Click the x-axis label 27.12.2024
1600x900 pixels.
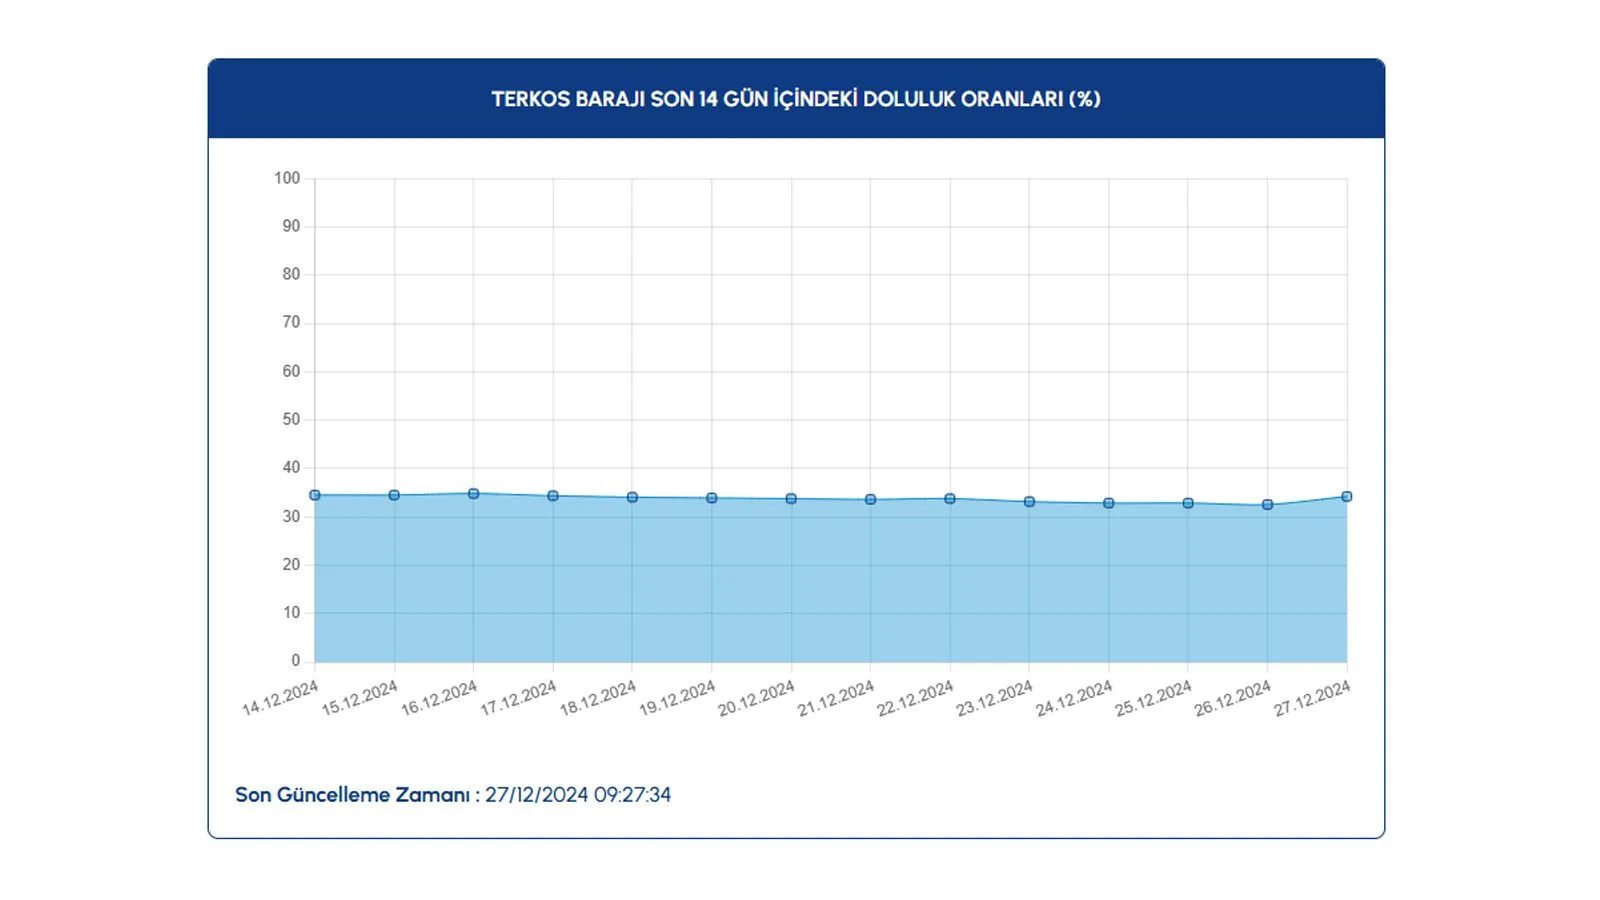[1312, 697]
